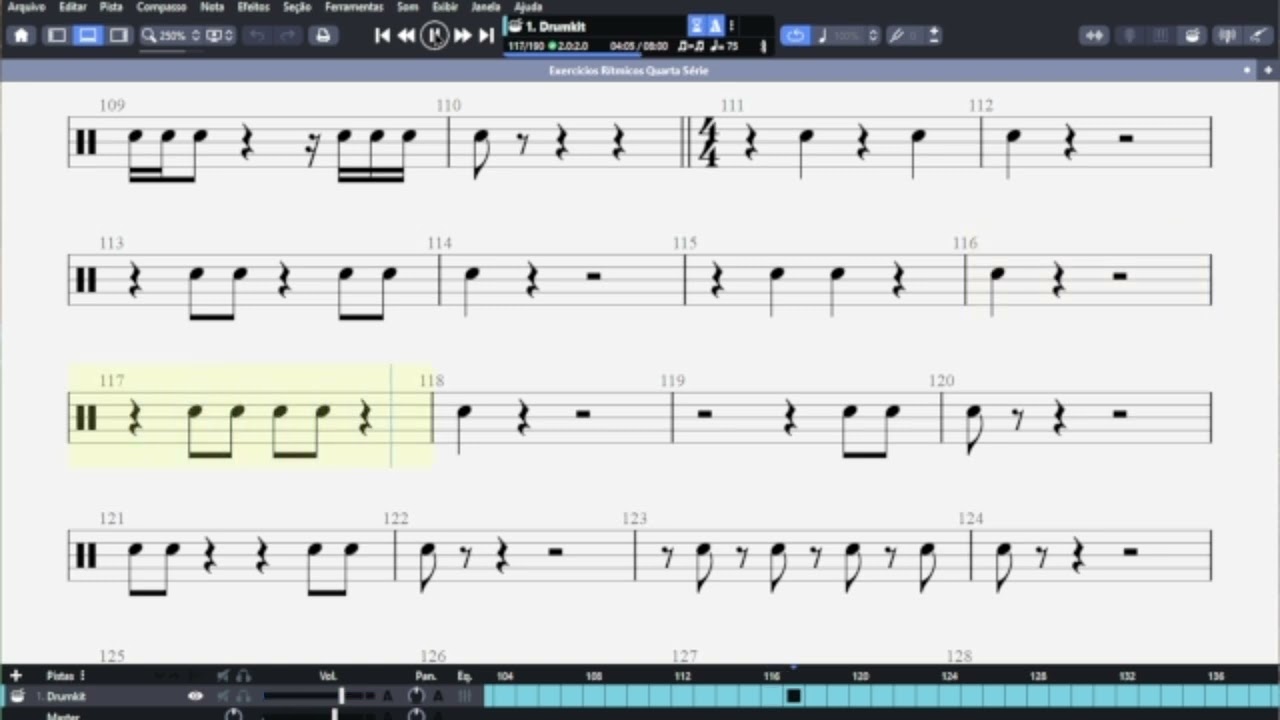Click the 117/190 bar position display

point(526,46)
